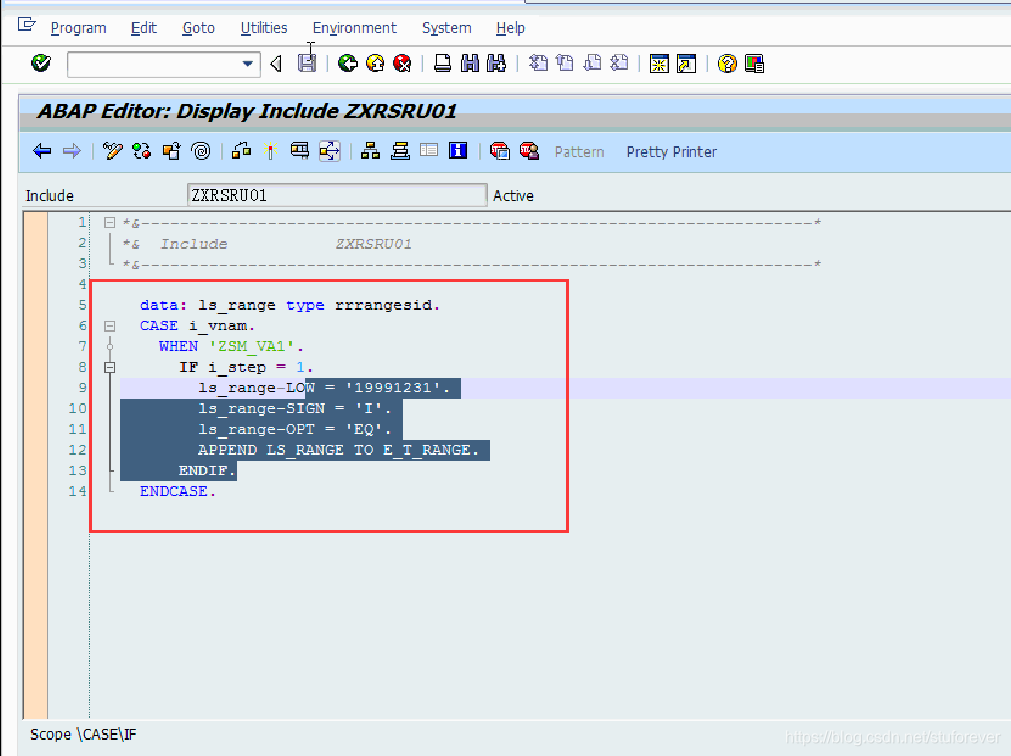Viewport: 1011px width, 756px height.
Task: Click the Active/Inactive toggle icon
Action: (x=141, y=151)
